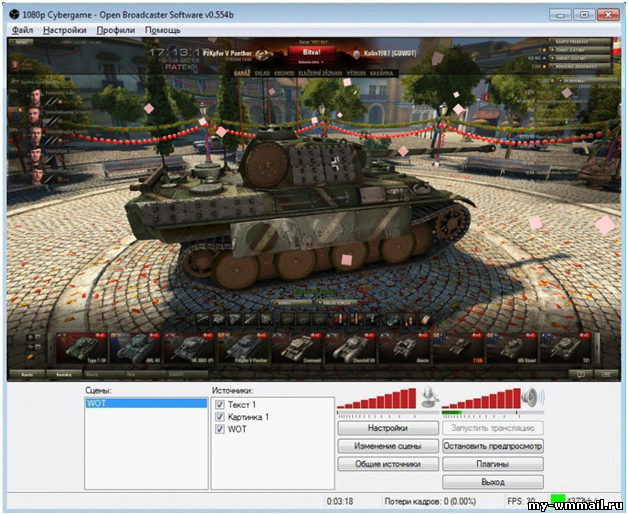628x515 pixels.
Task: Select the T18 tank thumbnail
Action: tap(458, 348)
